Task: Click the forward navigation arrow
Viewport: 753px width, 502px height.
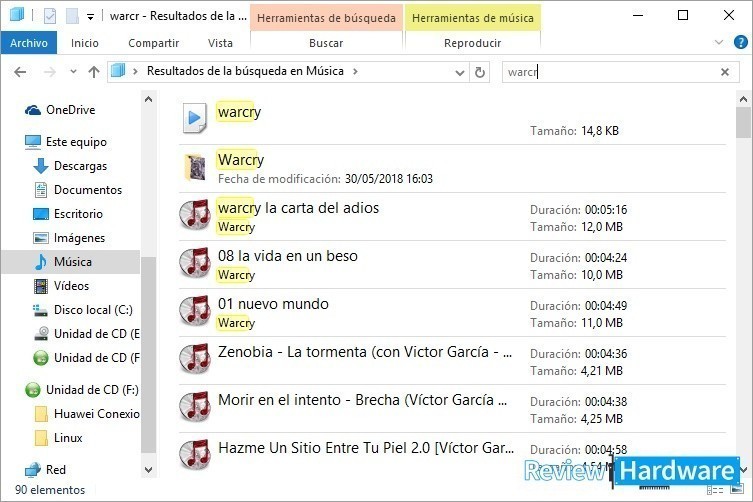Action: [50, 72]
